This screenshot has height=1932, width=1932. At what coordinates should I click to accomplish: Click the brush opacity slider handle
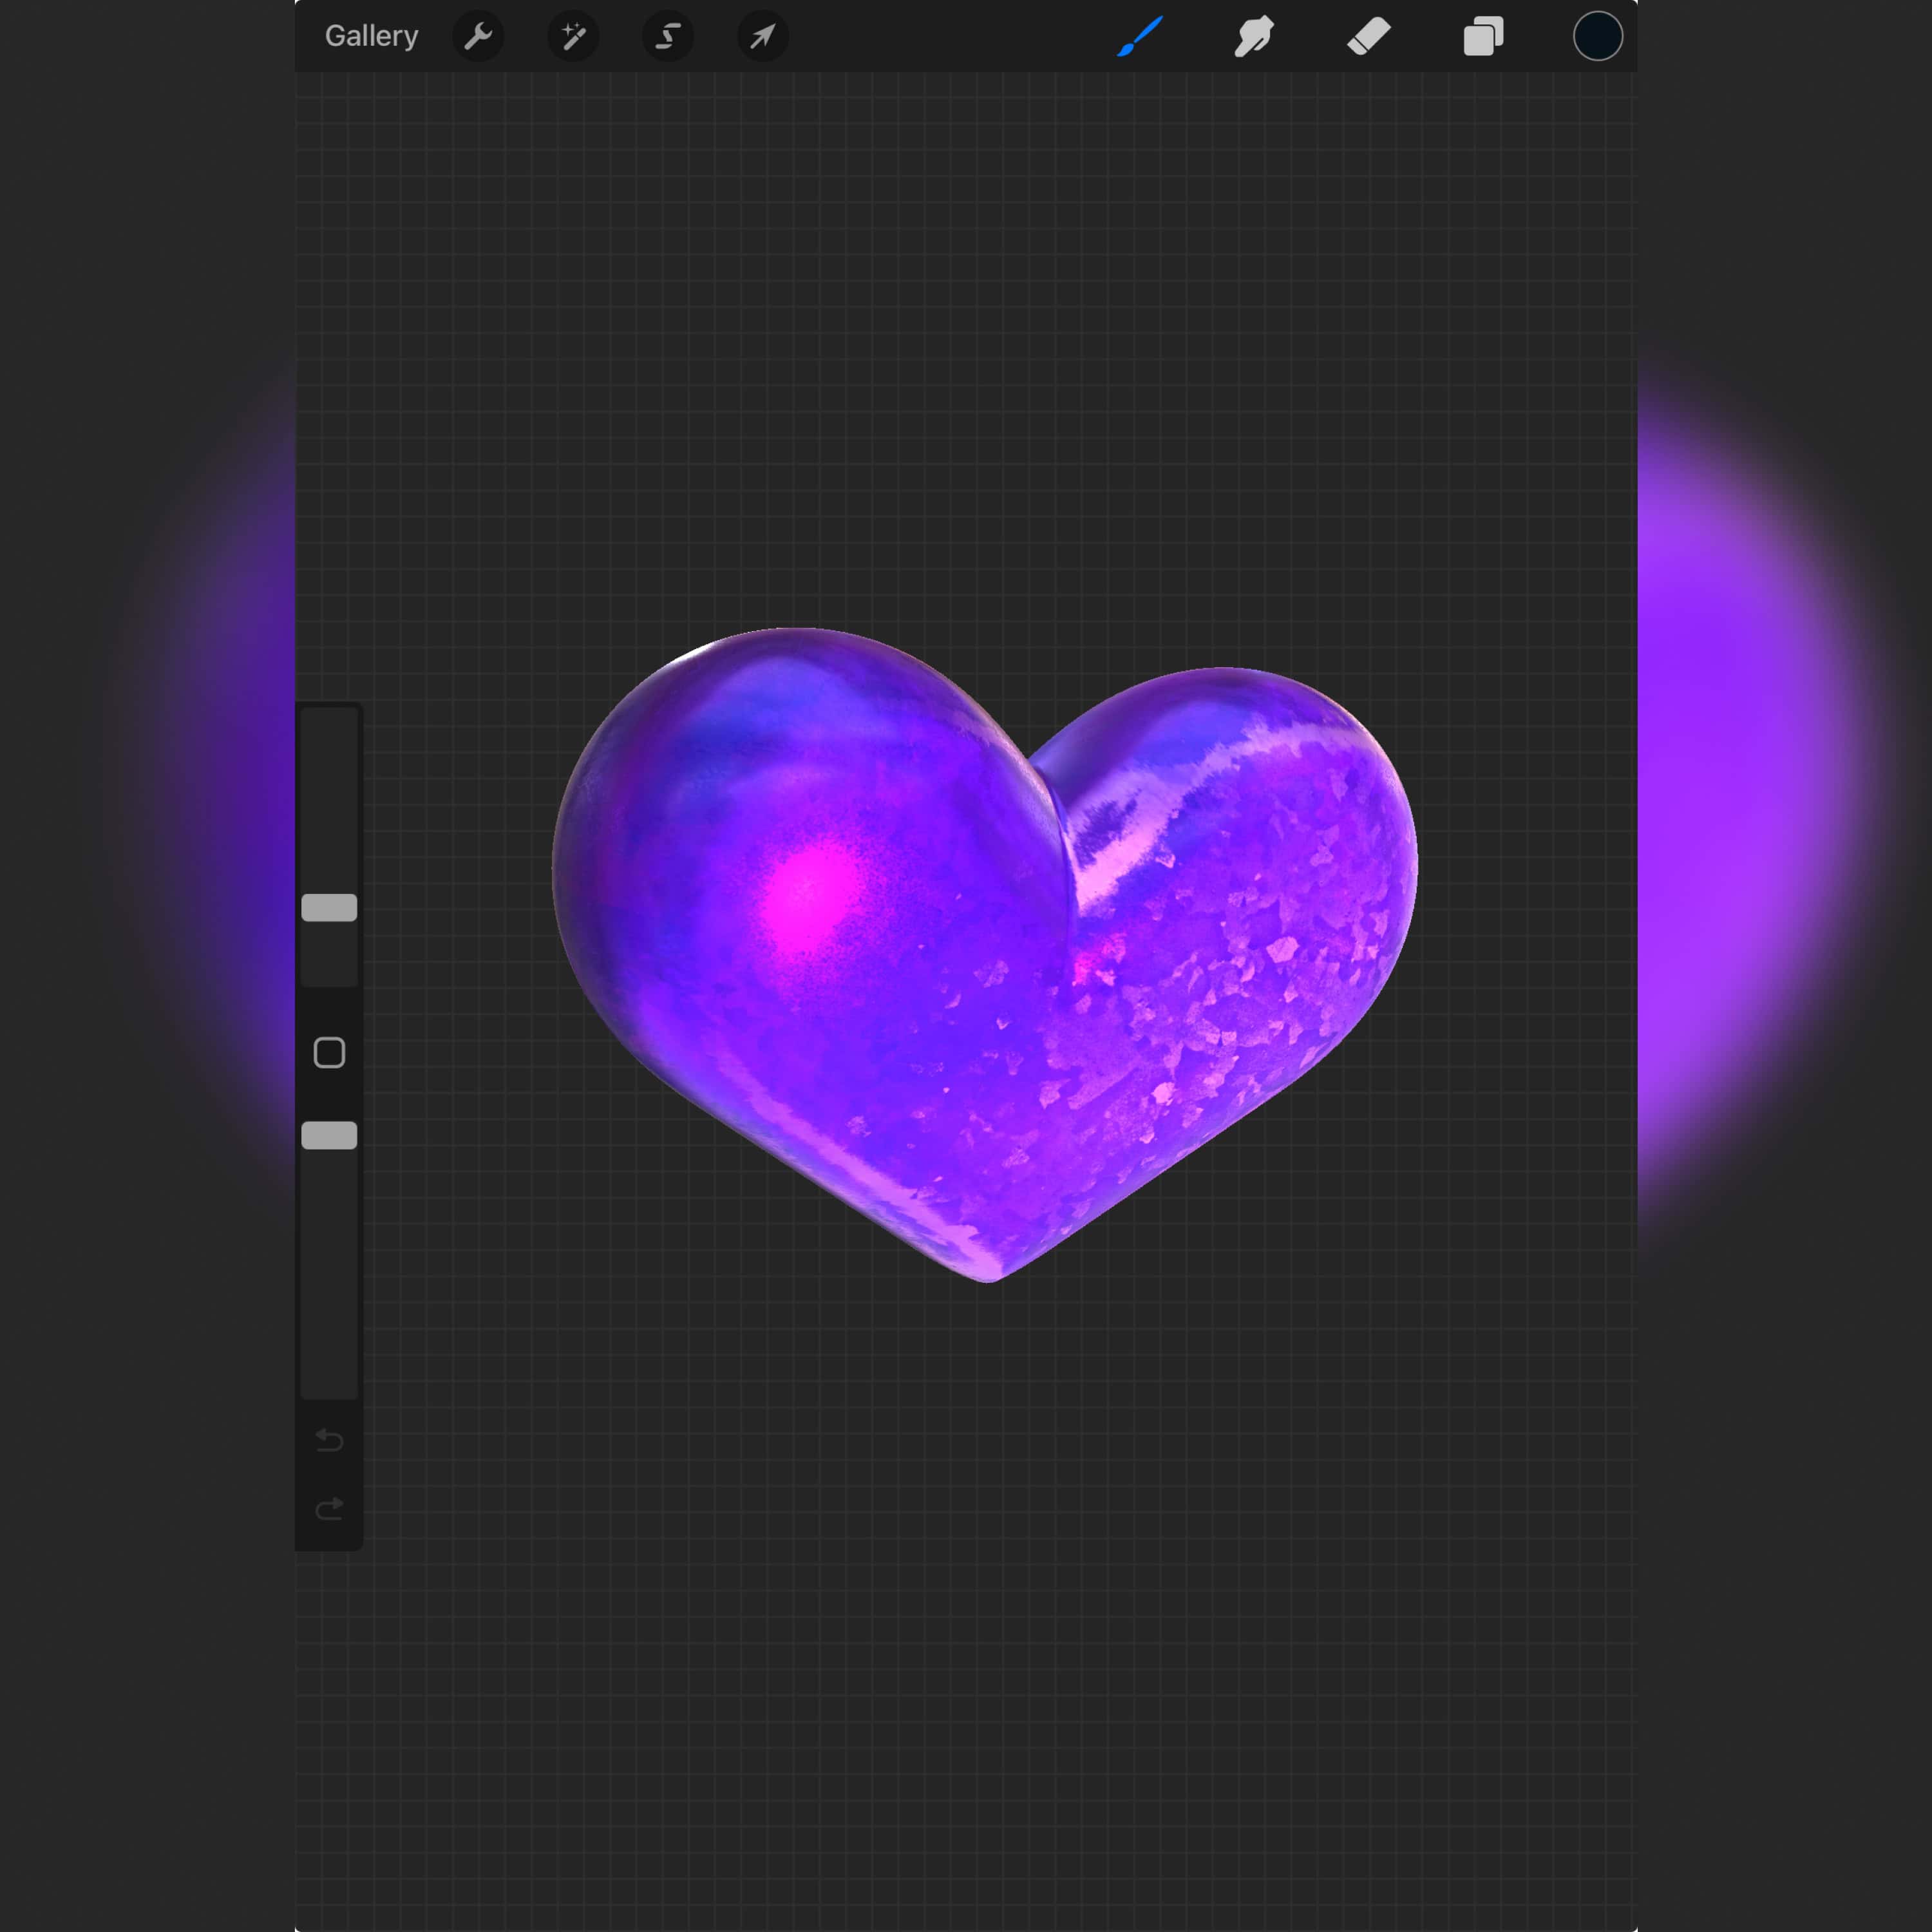pyautogui.click(x=329, y=1135)
